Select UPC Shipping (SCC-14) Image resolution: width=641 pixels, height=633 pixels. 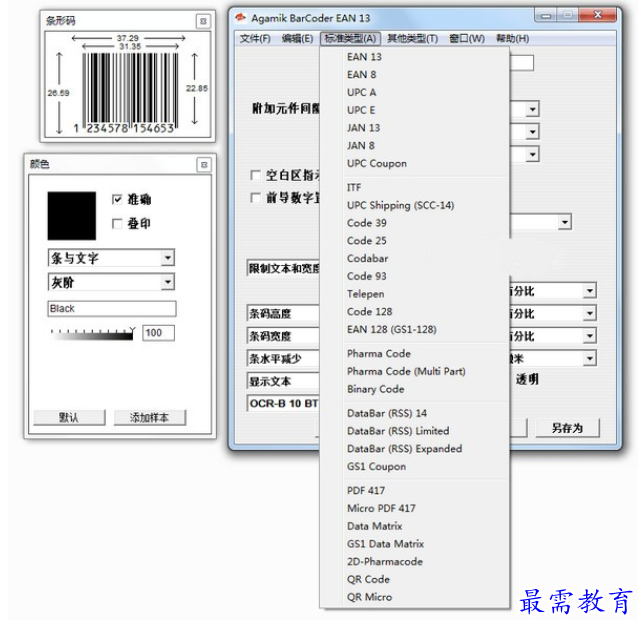coord(415,205)
